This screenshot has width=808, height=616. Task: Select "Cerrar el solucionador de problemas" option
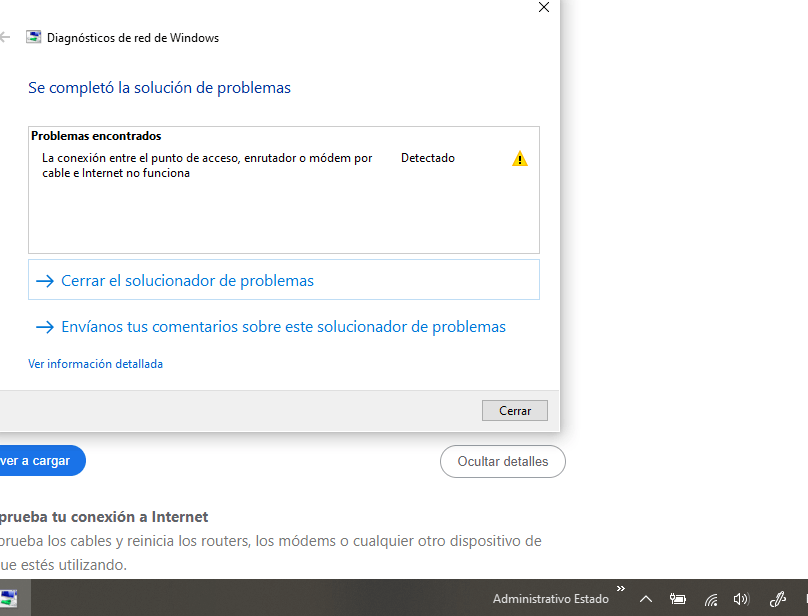point(284,280)
